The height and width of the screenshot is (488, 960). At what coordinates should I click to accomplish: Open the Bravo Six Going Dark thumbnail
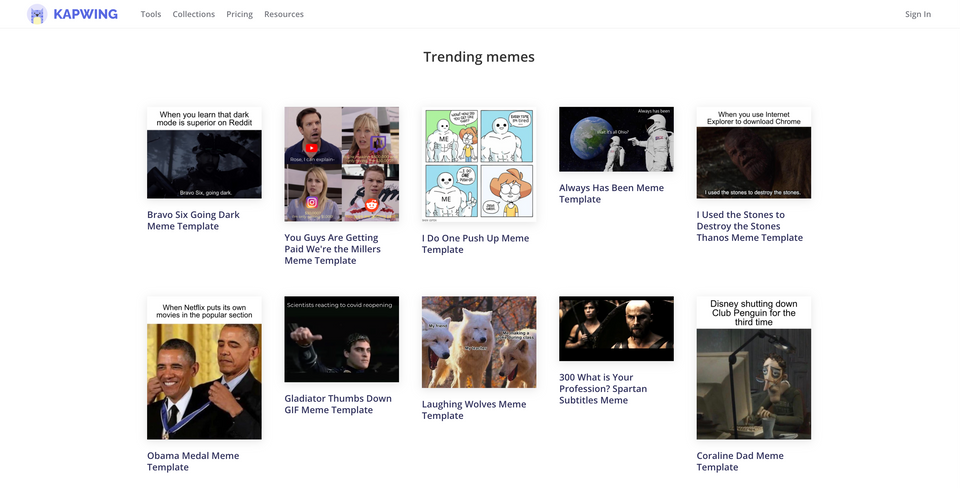pos(204,153)
